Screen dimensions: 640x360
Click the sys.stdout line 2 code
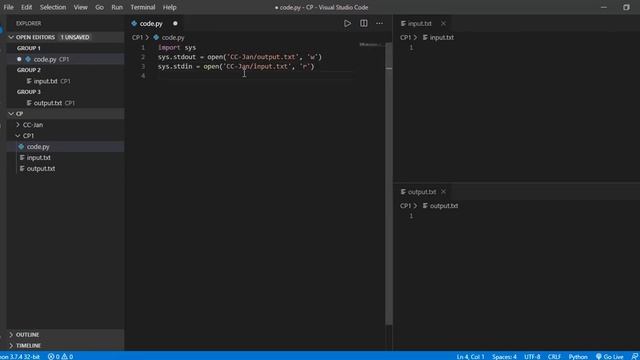coord(240,57)
